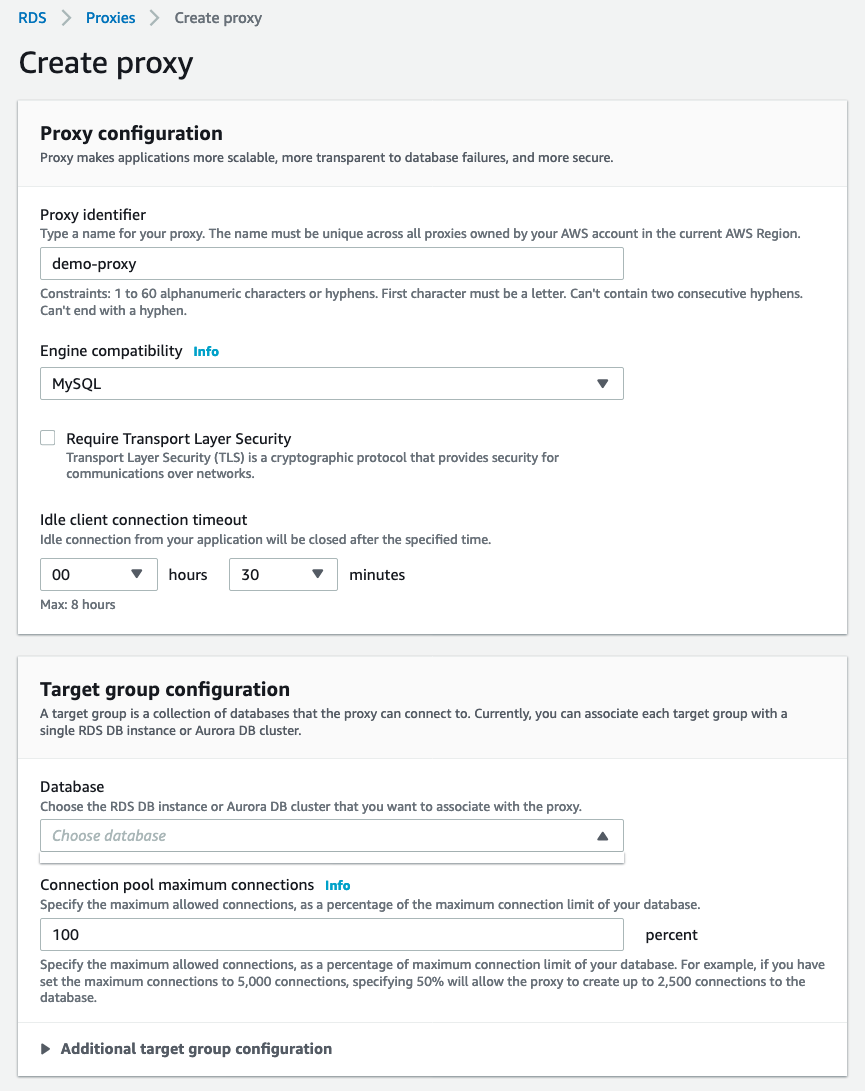Click the hours dropdown arrow icon
Screen dimensions: 865x1091
[x=137, y=574]
